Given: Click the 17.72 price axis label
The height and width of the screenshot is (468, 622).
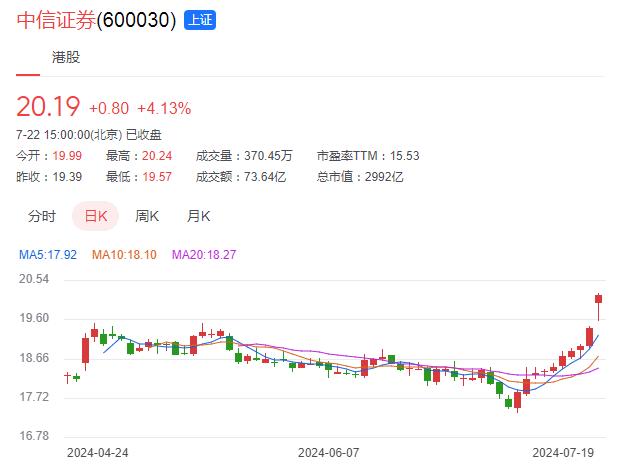Looking at the screenshot, I should coord(34,397).
